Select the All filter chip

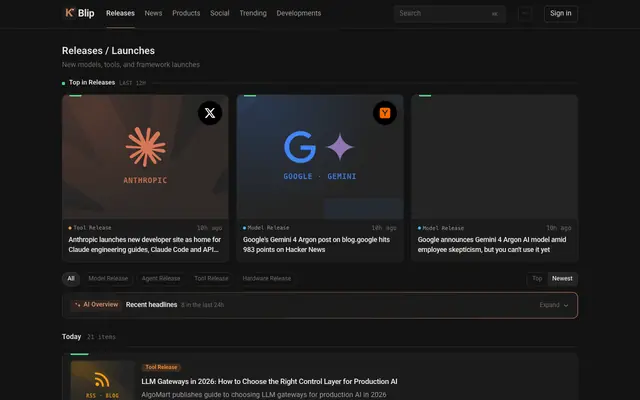point(71,279)
